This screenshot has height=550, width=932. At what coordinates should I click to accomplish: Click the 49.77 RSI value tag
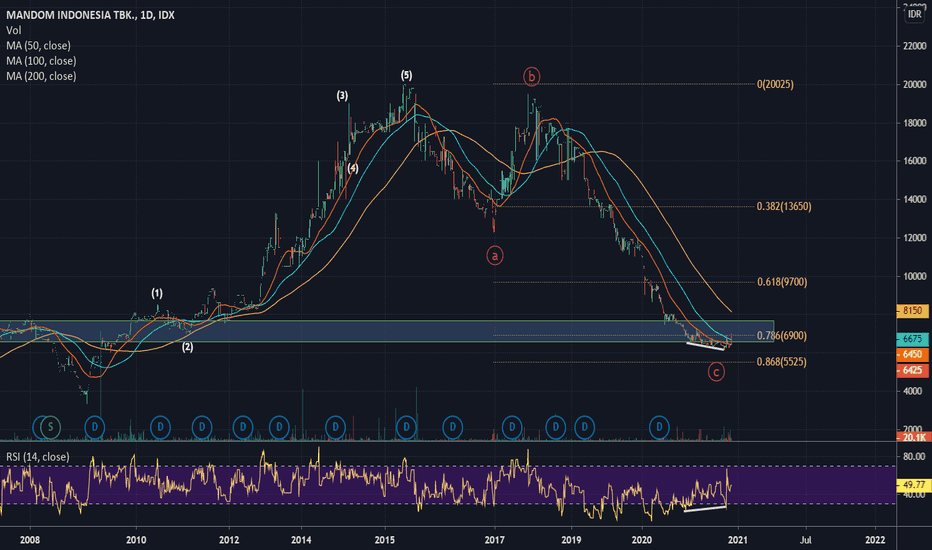[x=912, y=484]
